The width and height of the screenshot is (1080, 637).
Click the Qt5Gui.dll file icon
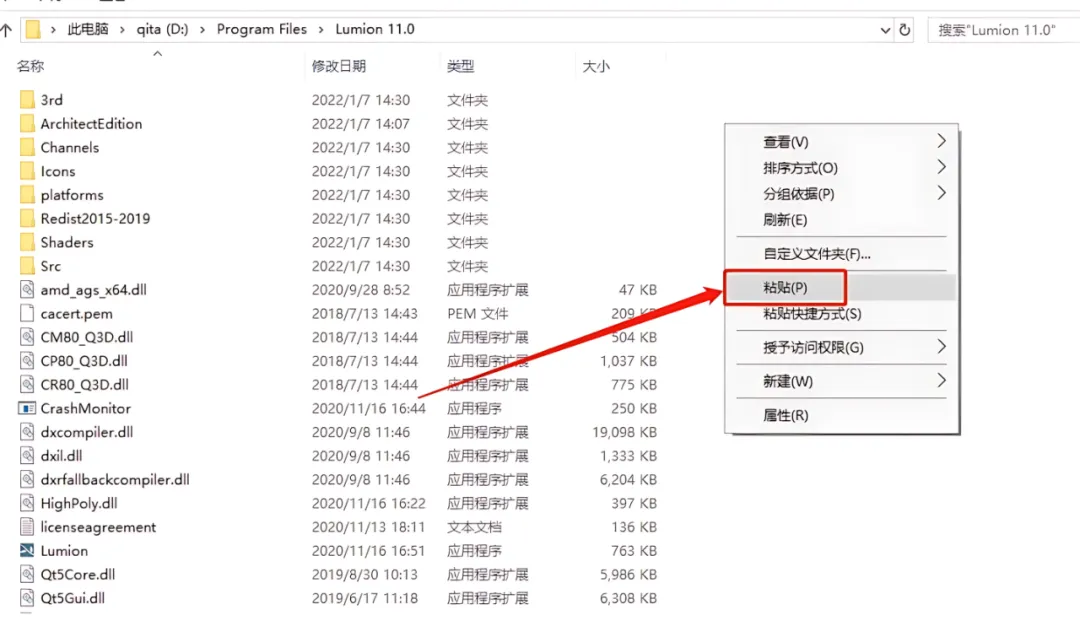pyautogui.click(x=27, y=598)
